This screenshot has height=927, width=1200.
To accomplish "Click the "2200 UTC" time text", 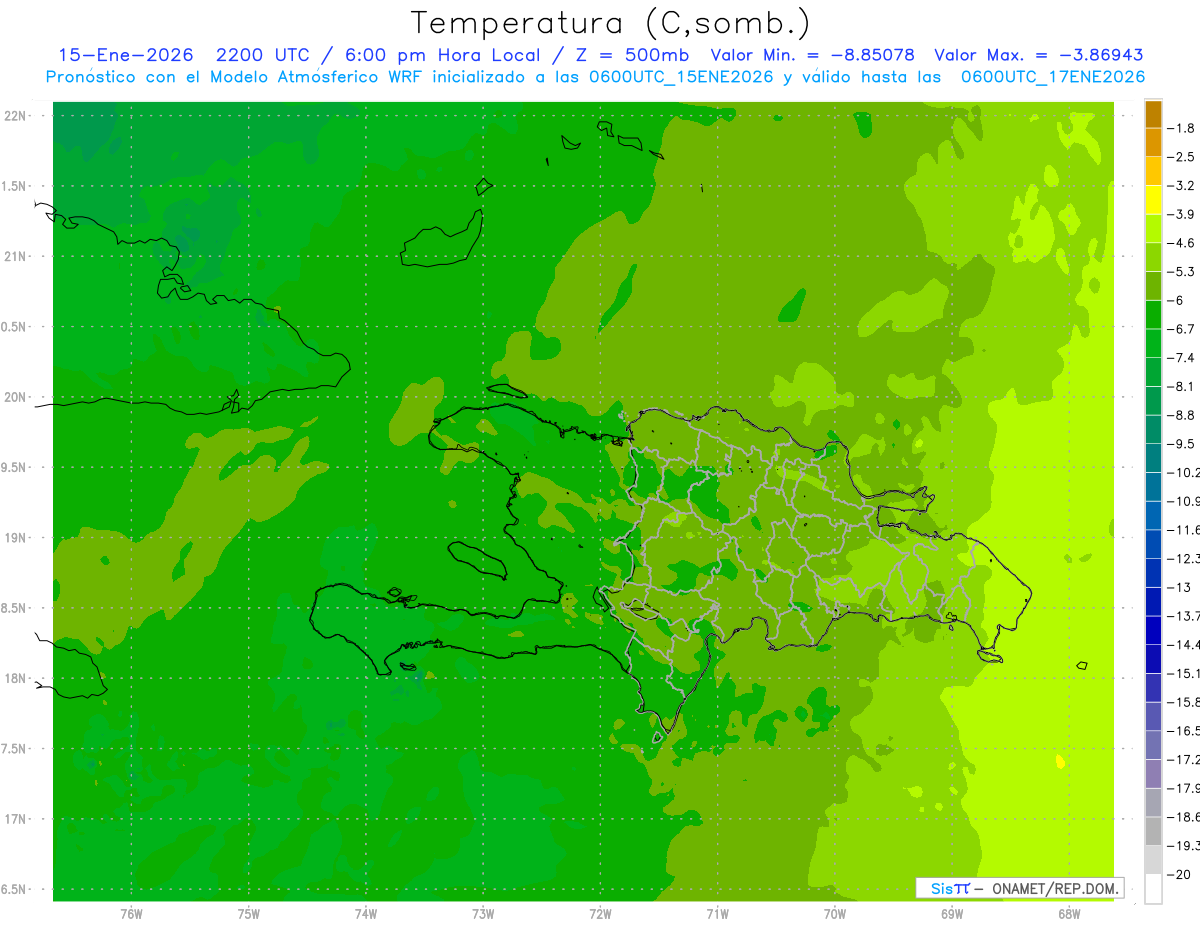I will tap(262, 55).
